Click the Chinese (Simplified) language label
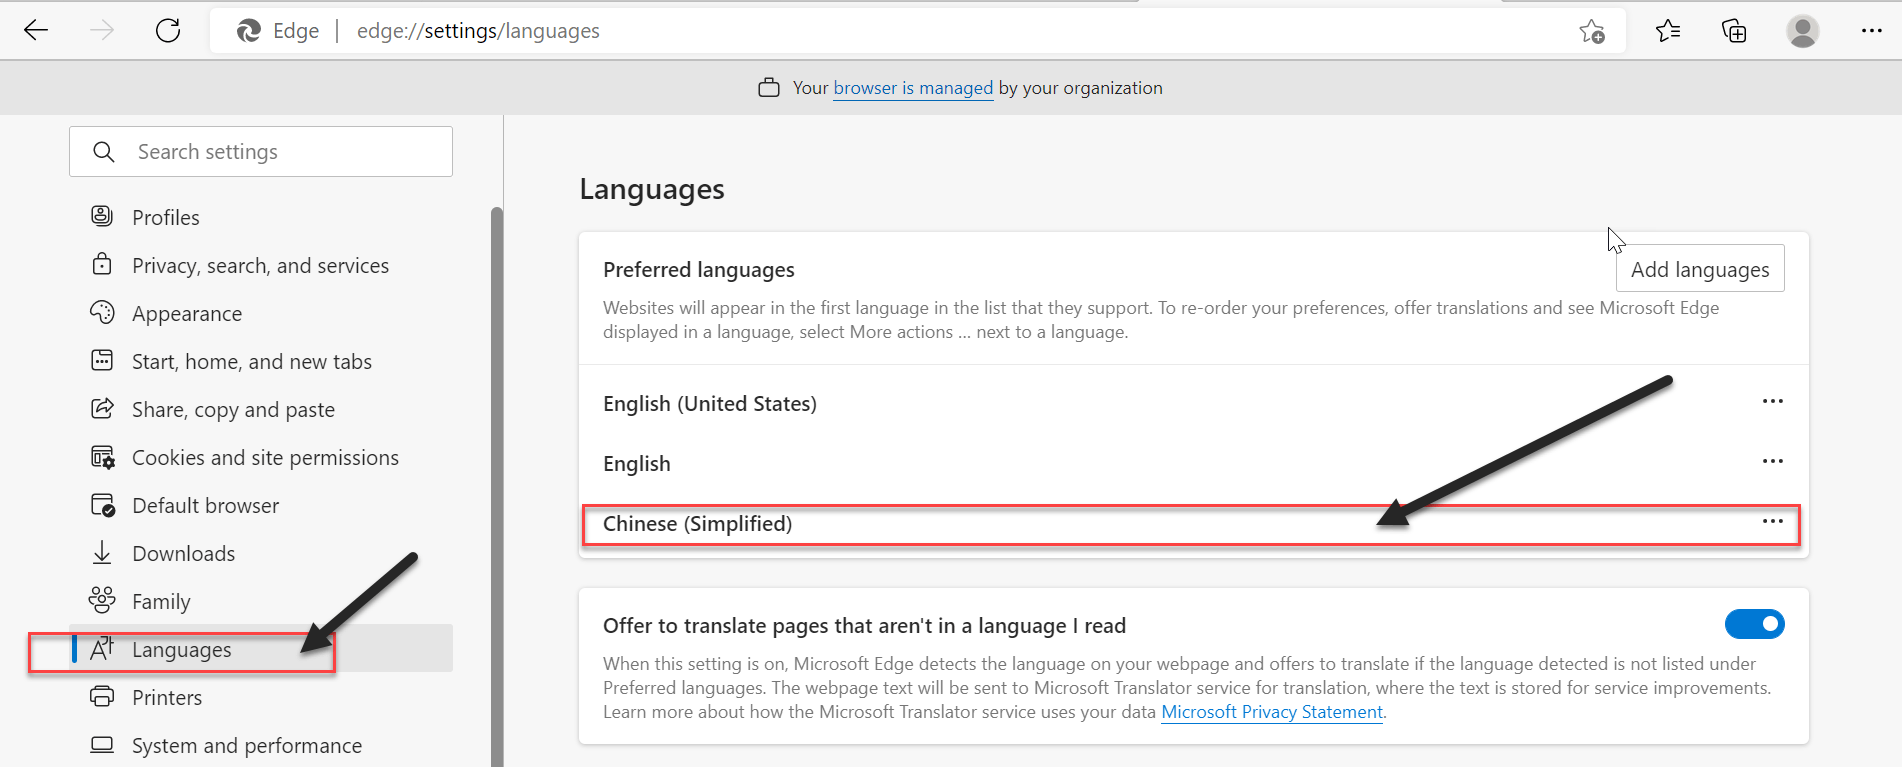 coord(697,524)
